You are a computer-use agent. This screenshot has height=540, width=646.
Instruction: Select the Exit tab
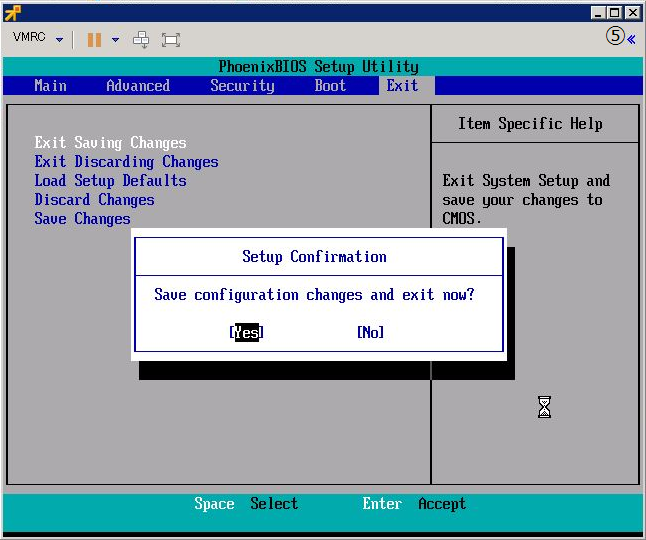[402, 86]
